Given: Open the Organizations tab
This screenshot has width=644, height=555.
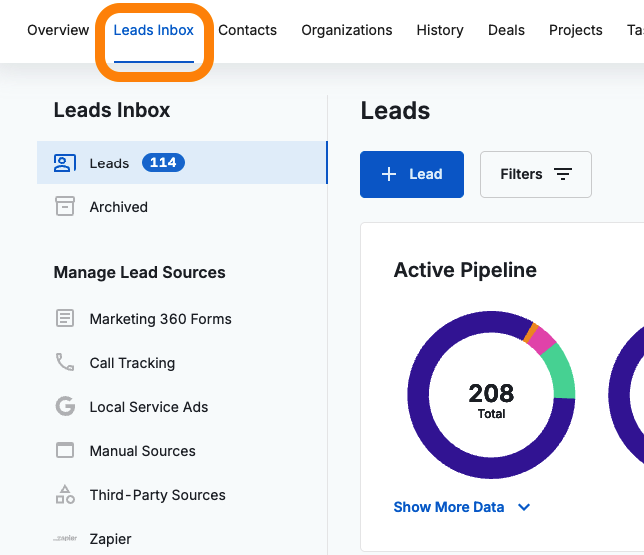Looking at the screenshot, I should coord(347,30).
